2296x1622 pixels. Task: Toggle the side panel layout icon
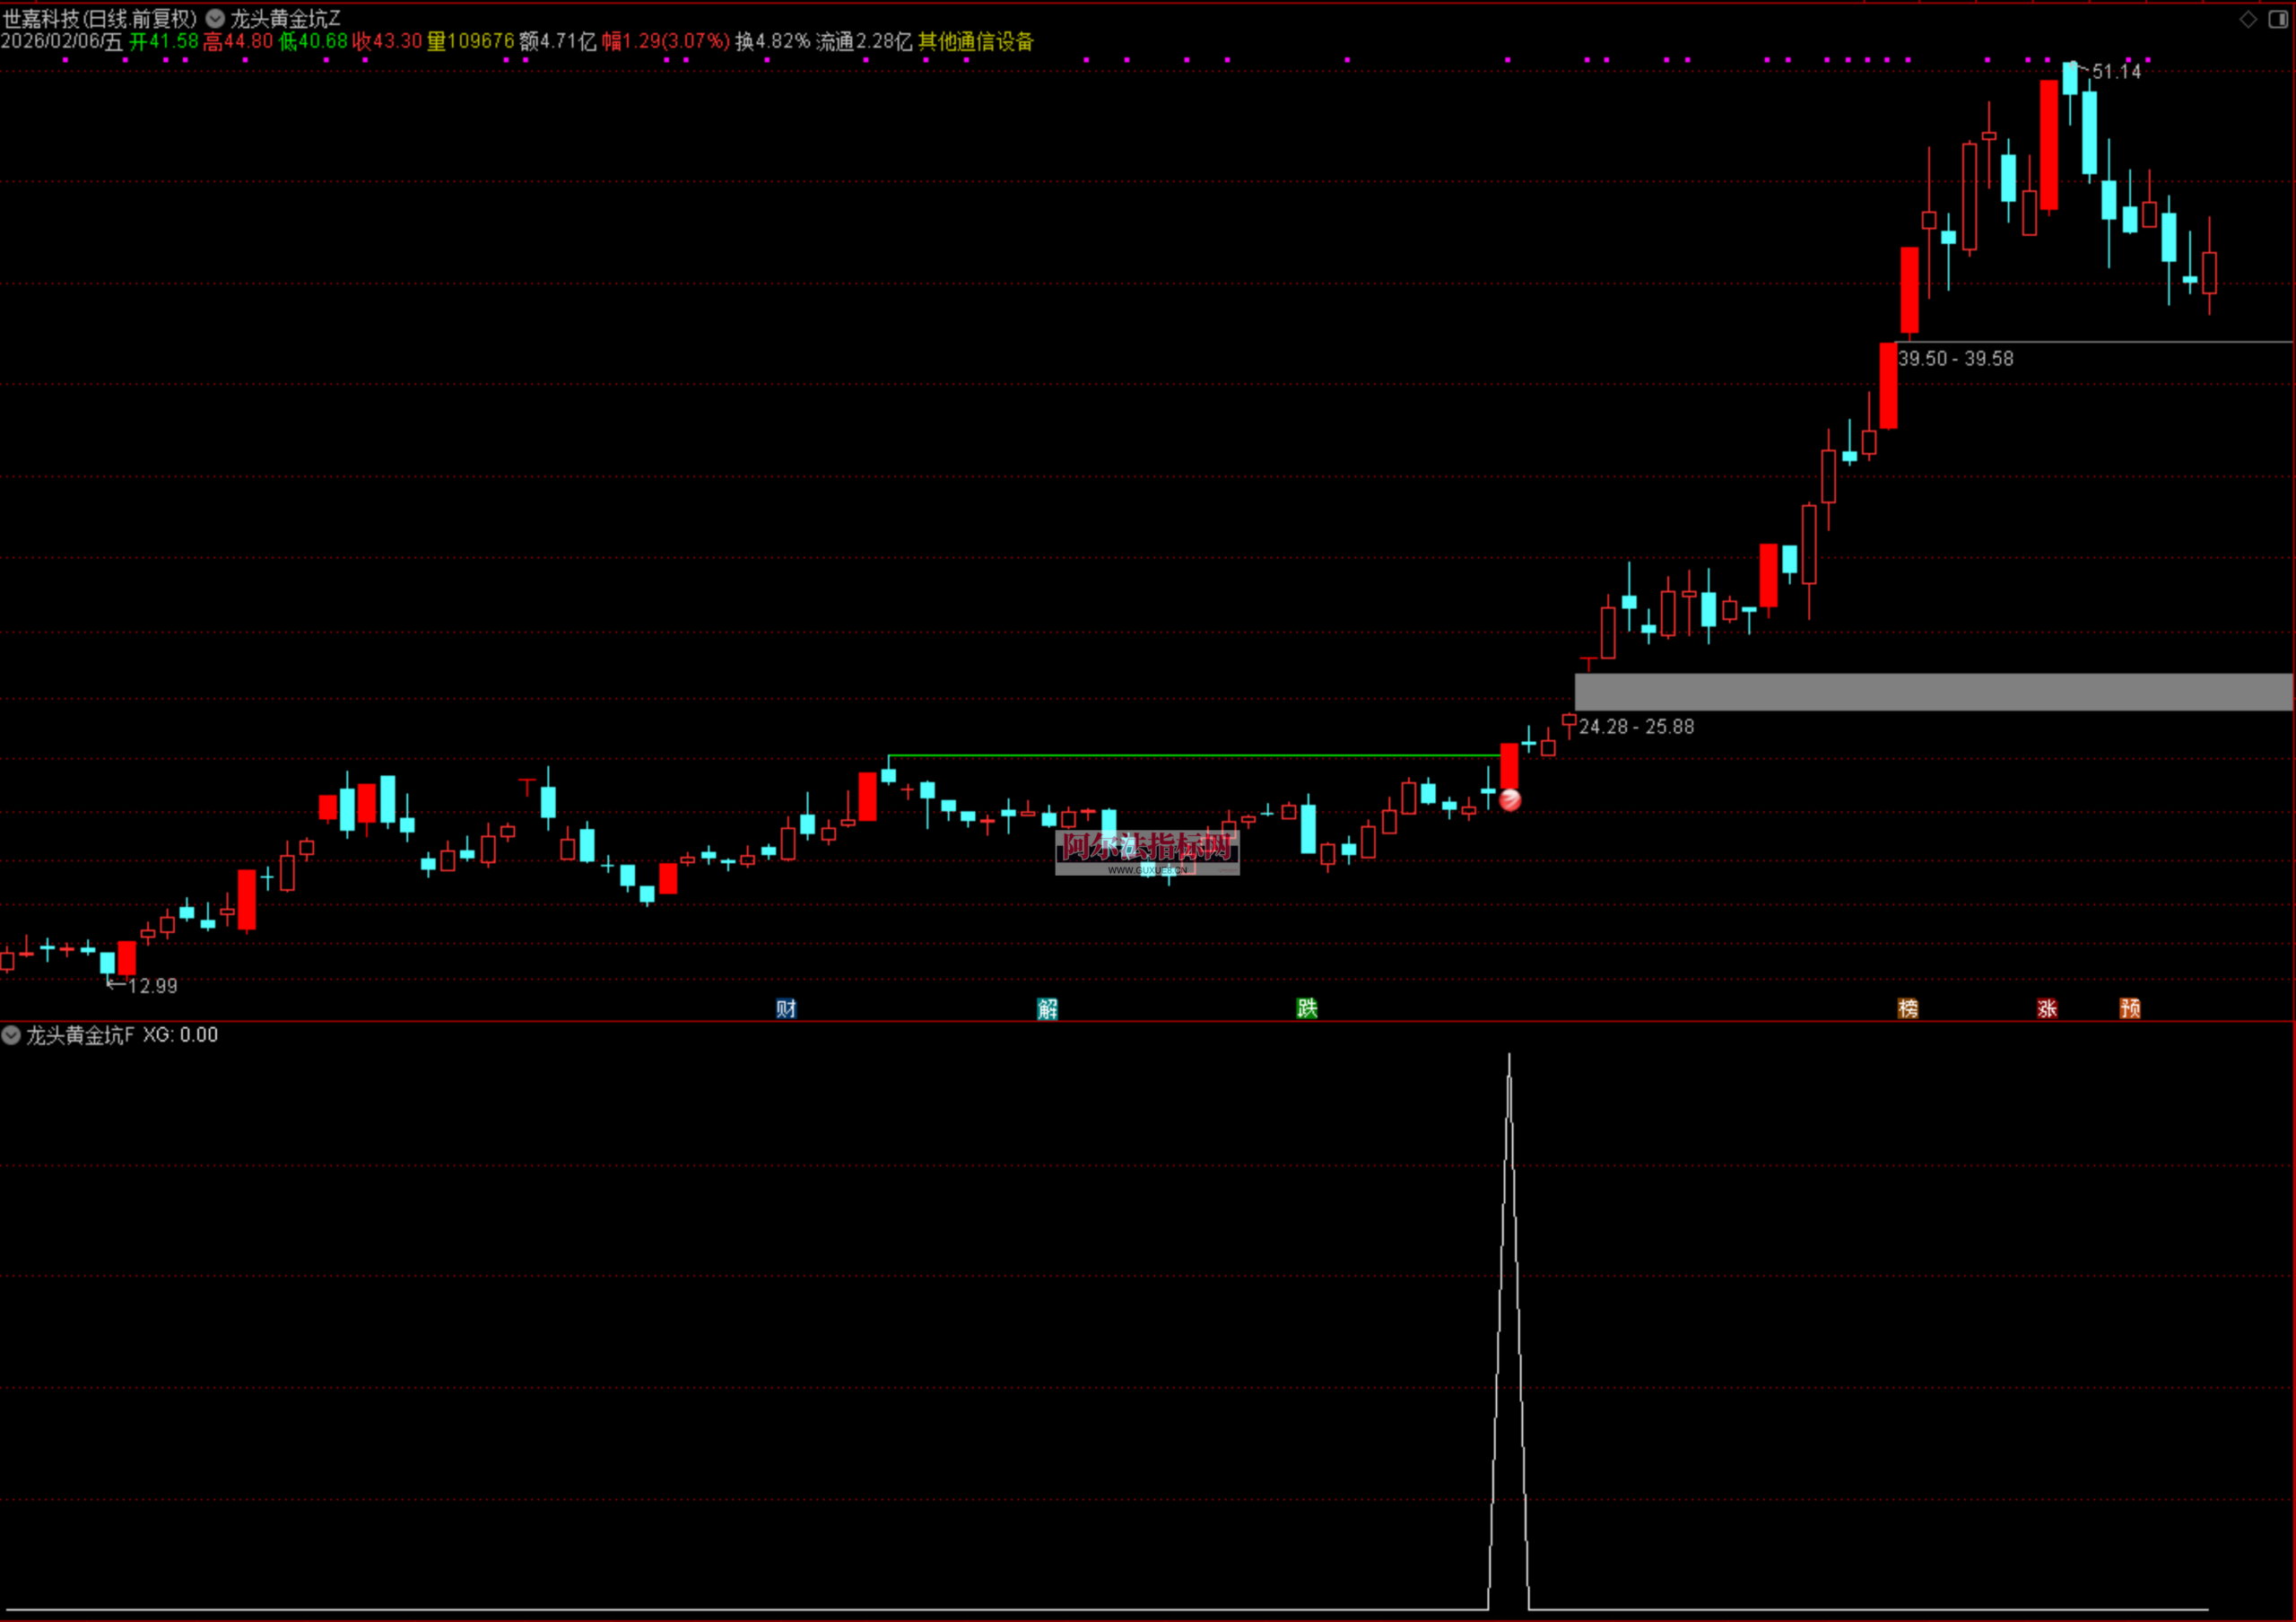(2278, 19)
